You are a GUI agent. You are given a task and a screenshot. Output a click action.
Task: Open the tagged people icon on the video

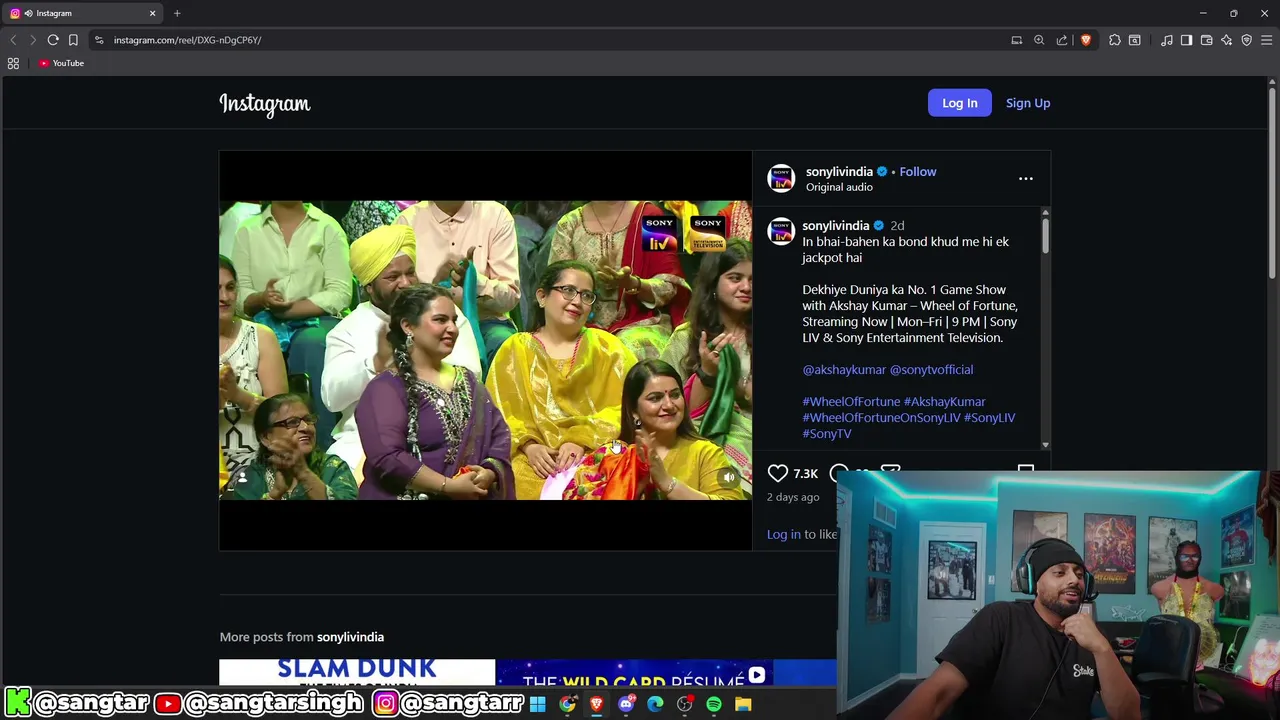[x=242, y=478]
